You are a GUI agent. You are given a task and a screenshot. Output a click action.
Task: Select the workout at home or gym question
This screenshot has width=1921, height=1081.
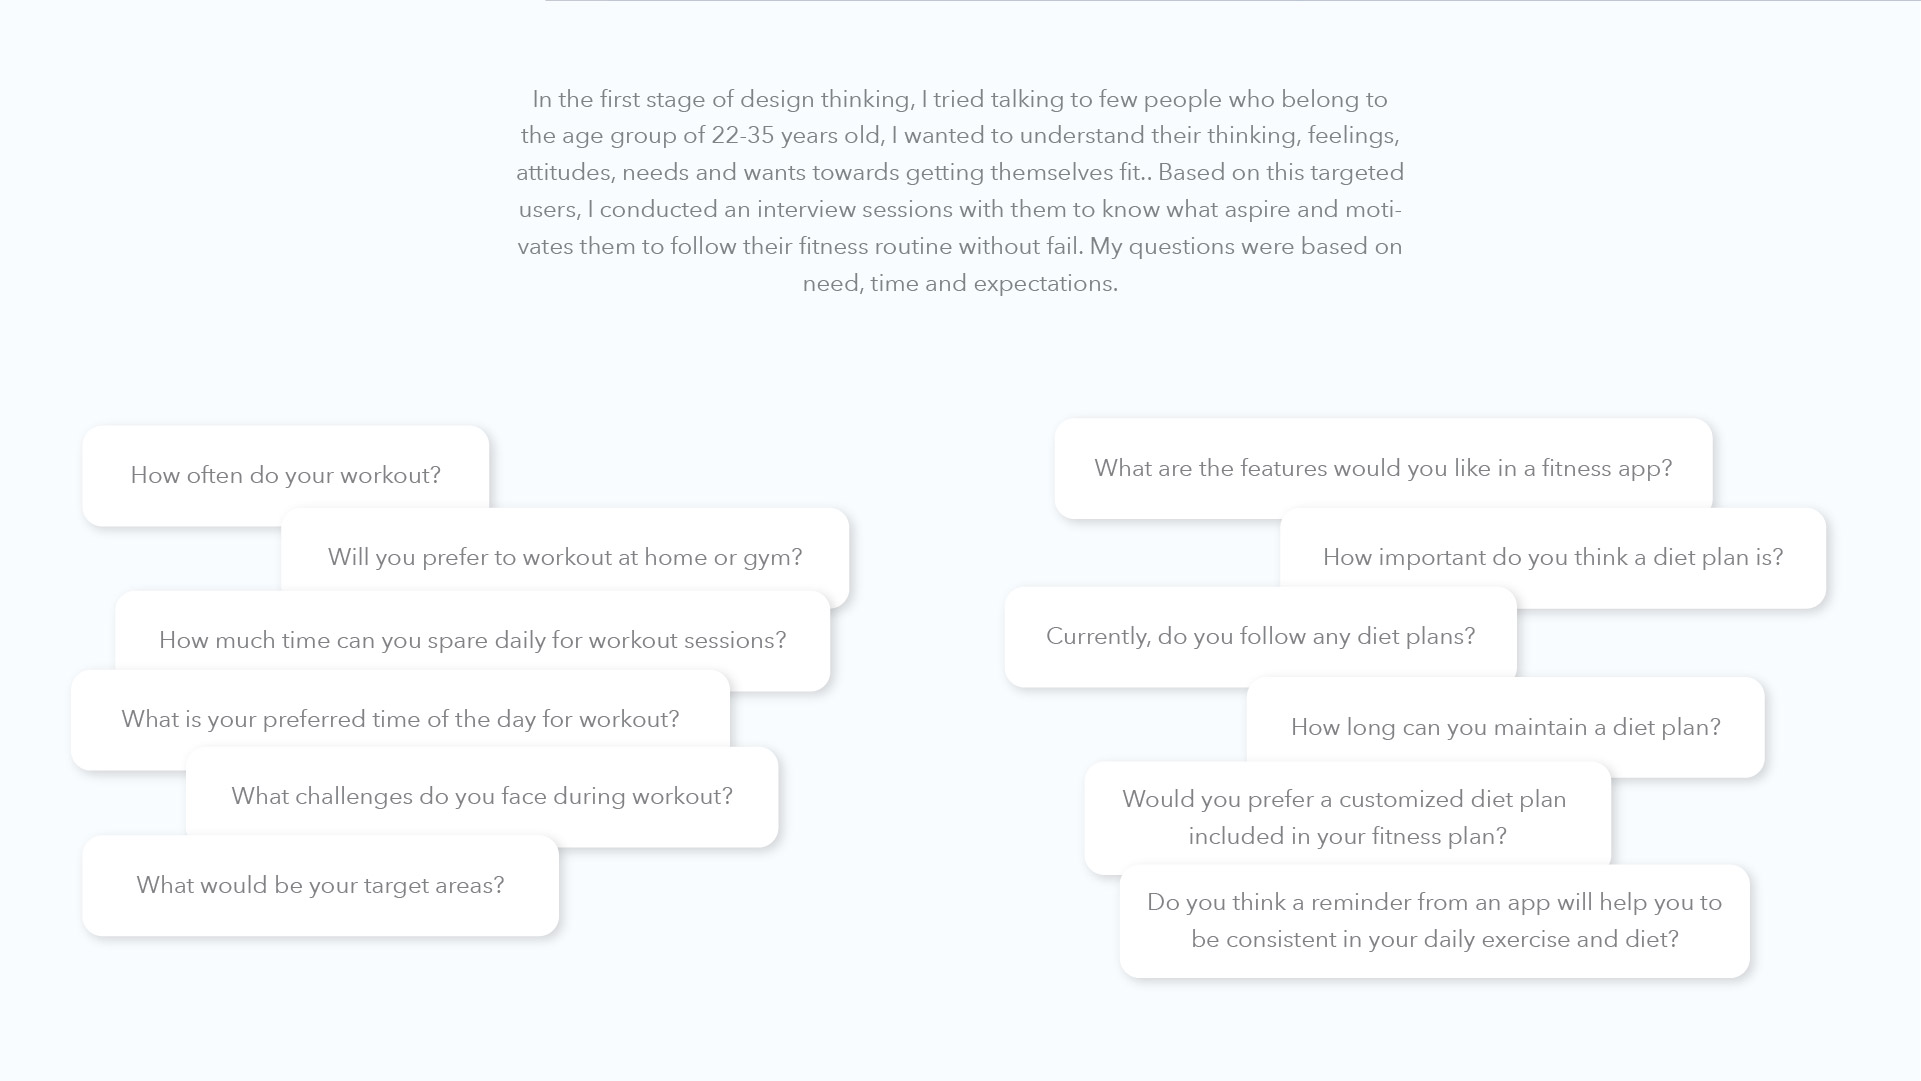(565, 557)
